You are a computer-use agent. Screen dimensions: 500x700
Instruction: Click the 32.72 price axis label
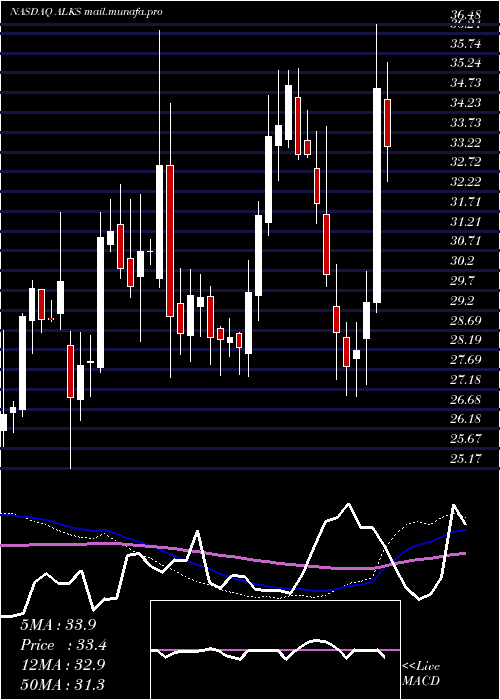[466, 162]
